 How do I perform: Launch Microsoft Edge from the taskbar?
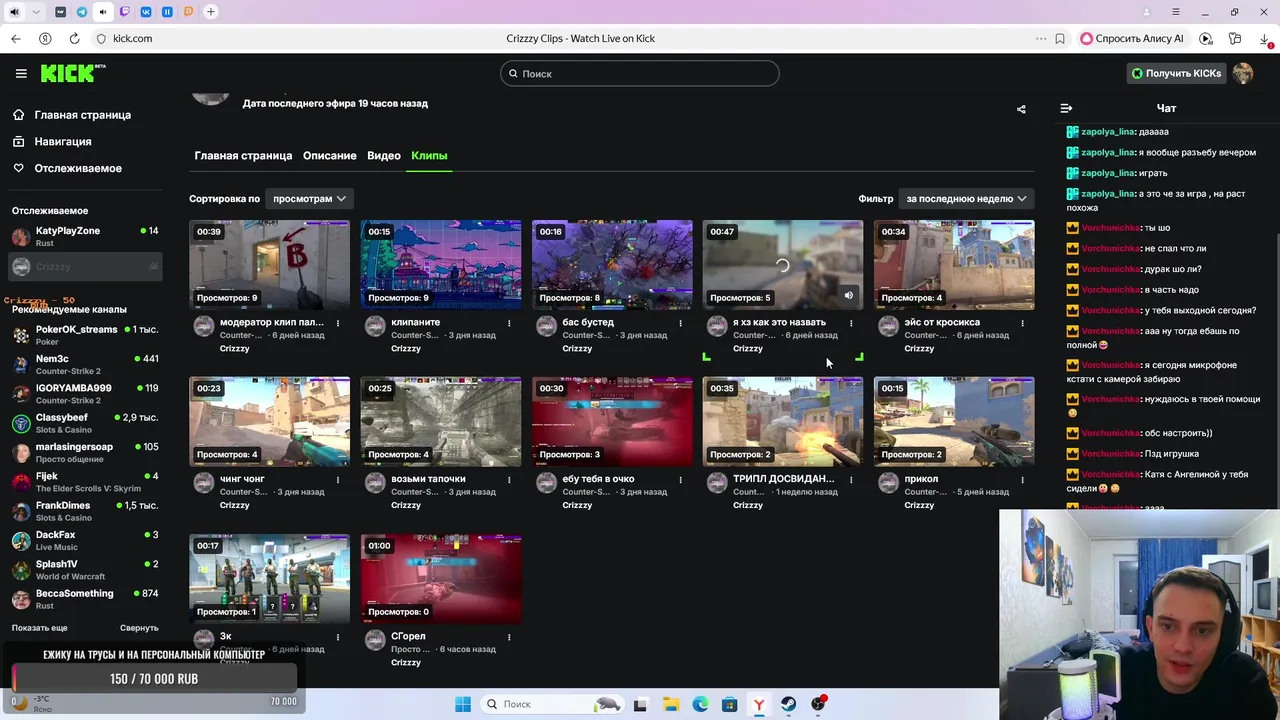(701, 704)
